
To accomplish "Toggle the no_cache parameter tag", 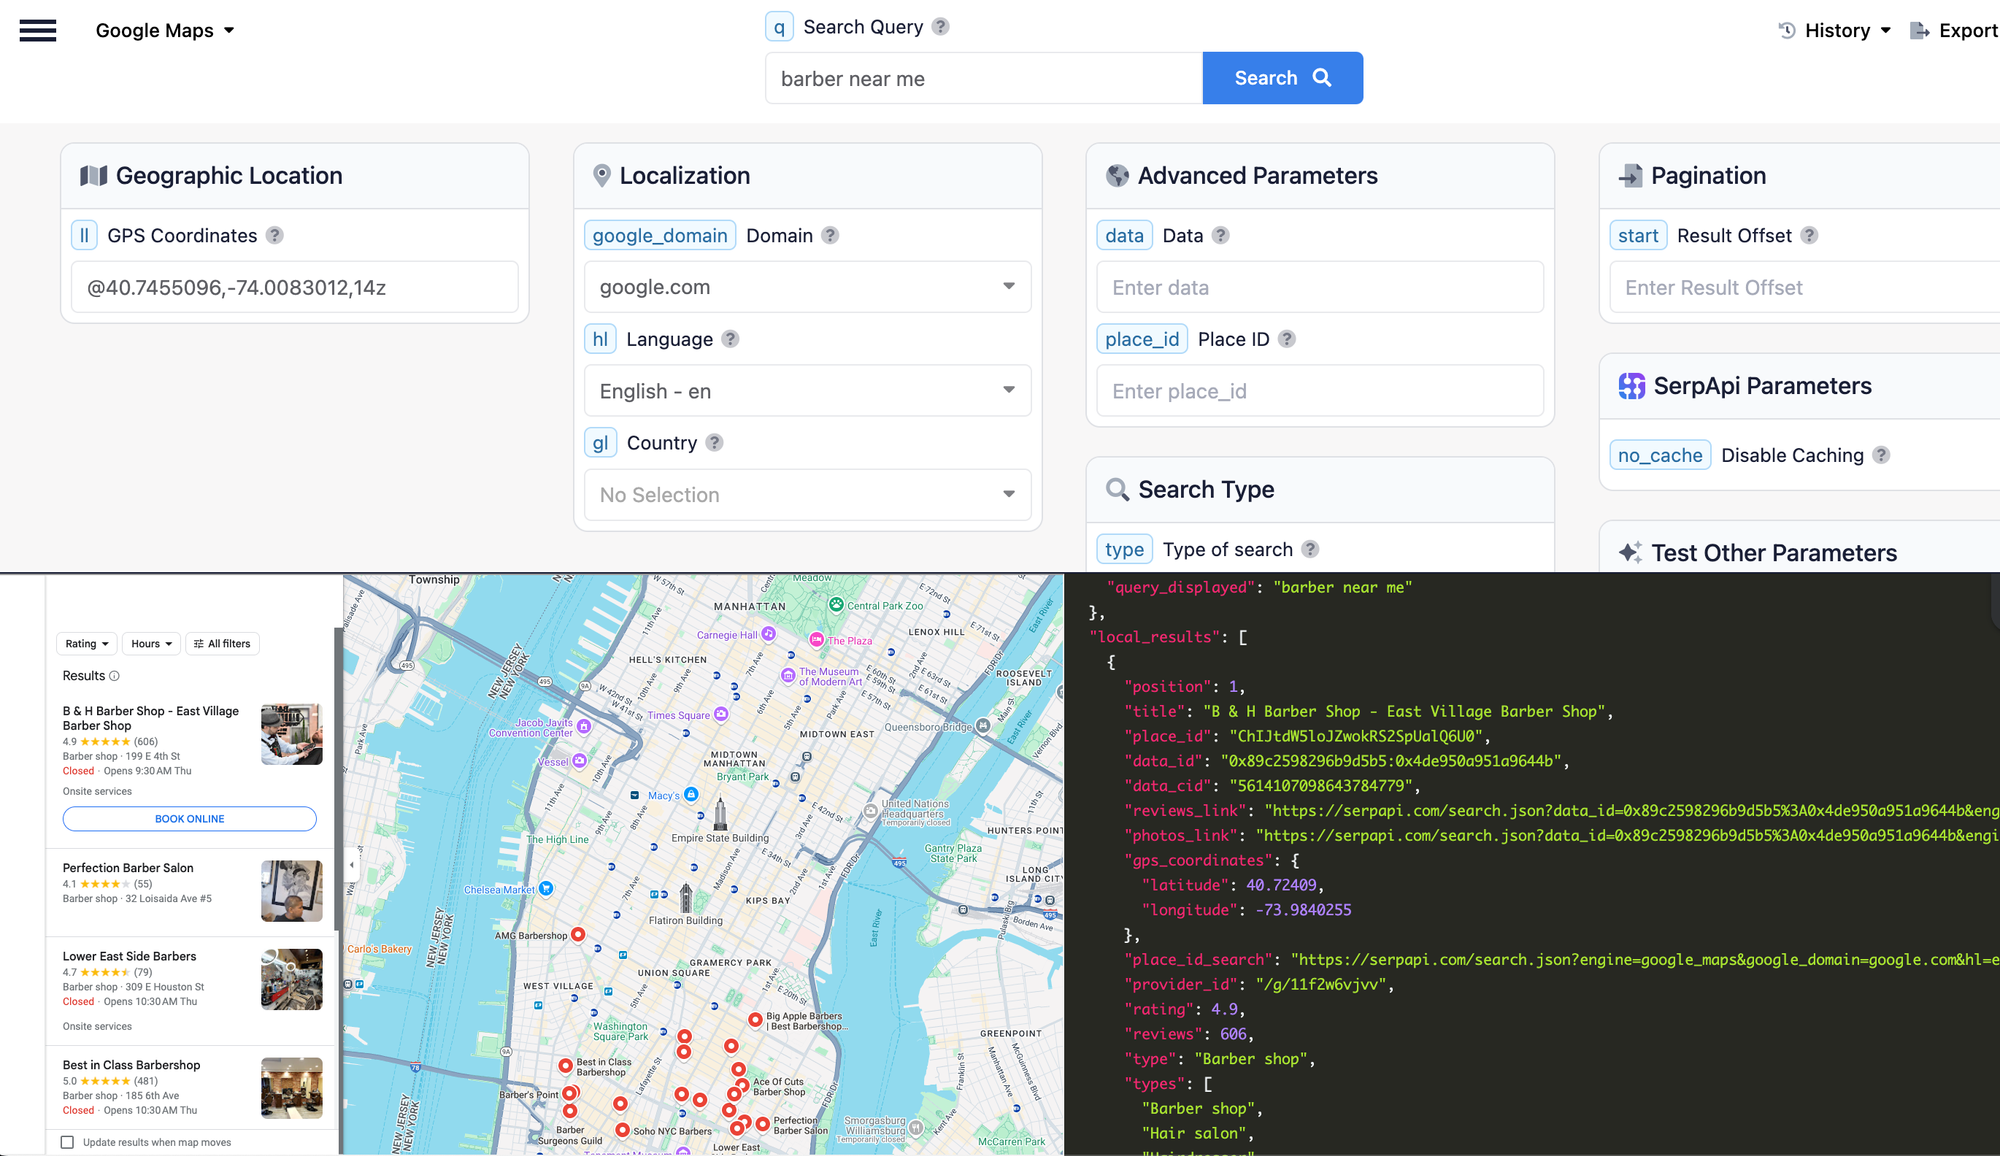I will [x=1660, y=455].
